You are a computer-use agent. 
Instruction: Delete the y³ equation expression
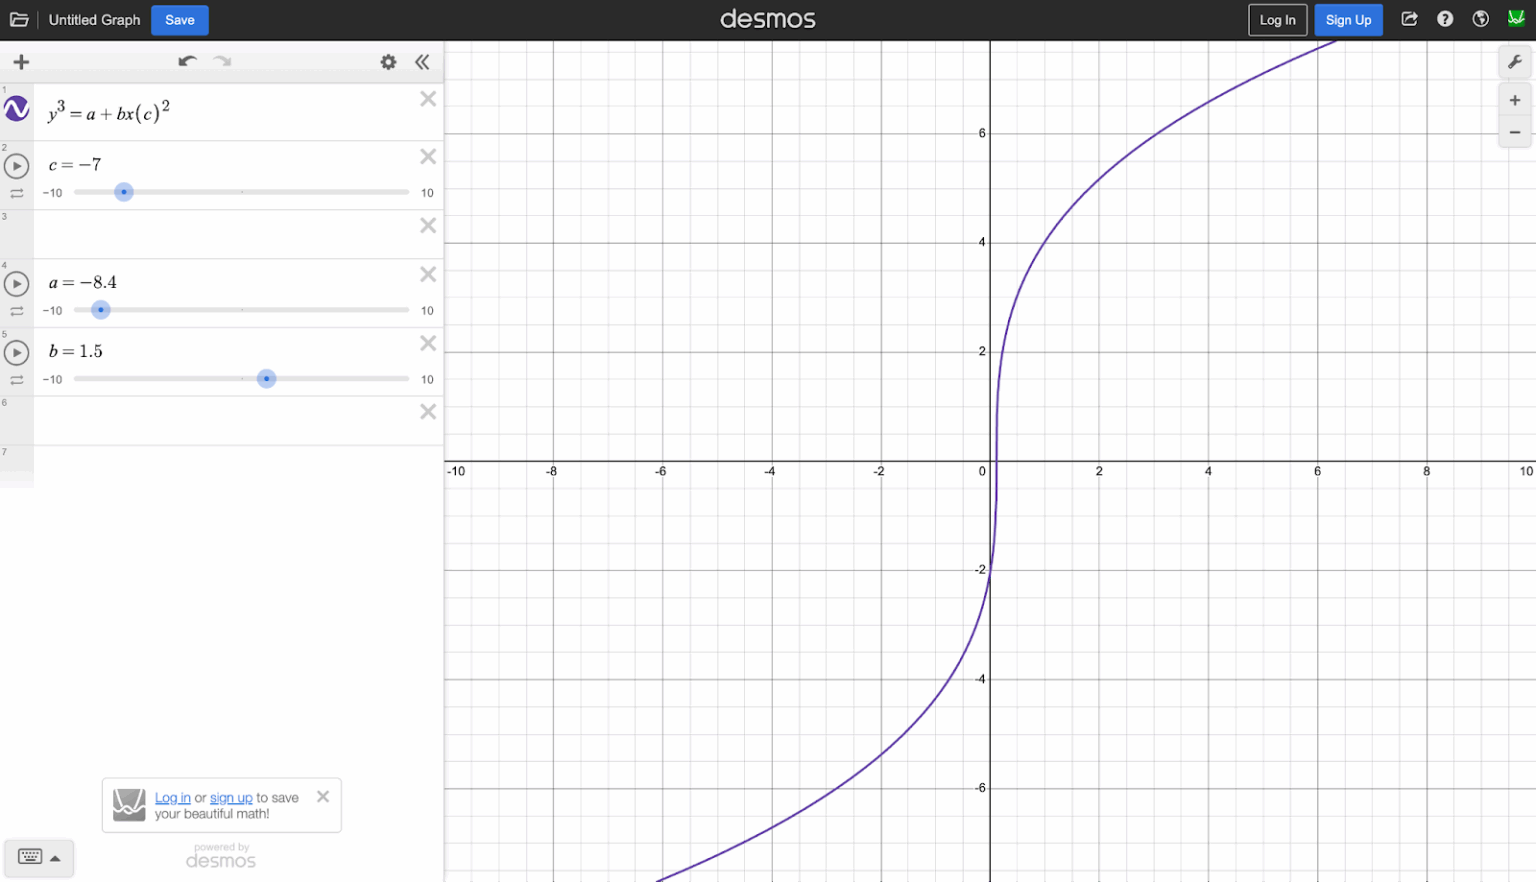[x=428, y=99]
